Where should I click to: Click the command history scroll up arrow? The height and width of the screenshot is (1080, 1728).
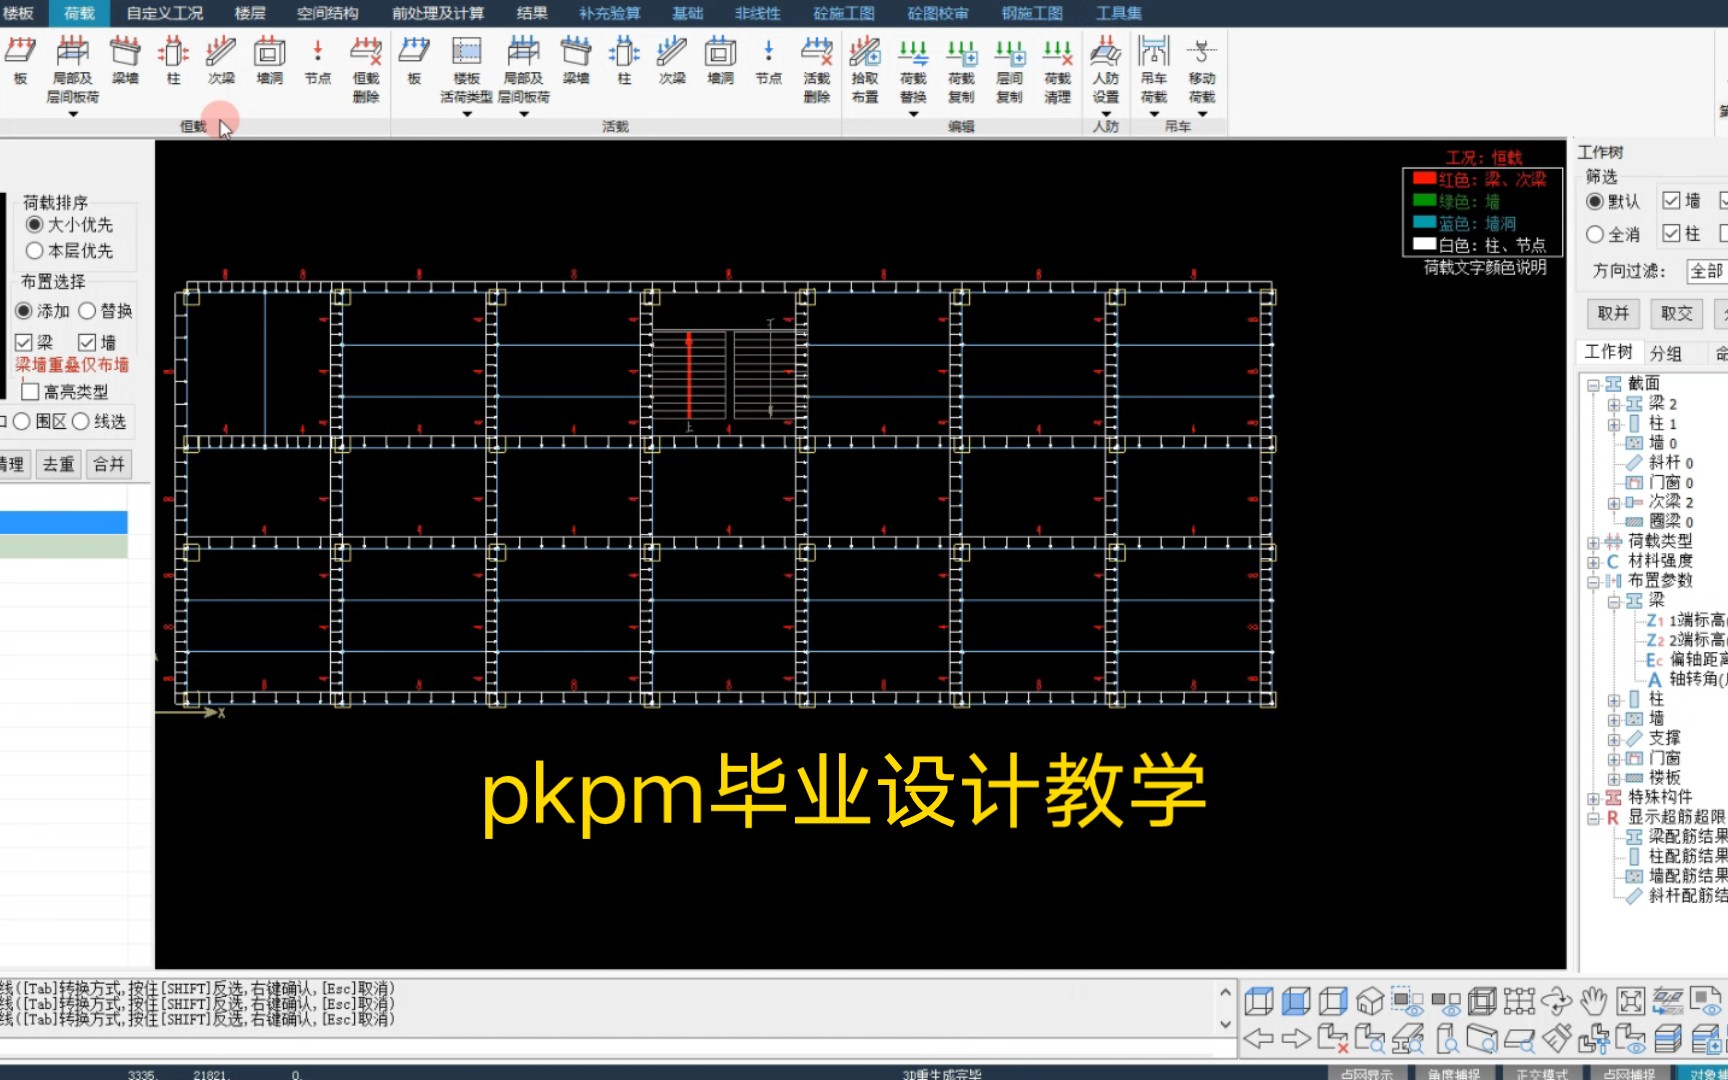1224,990
